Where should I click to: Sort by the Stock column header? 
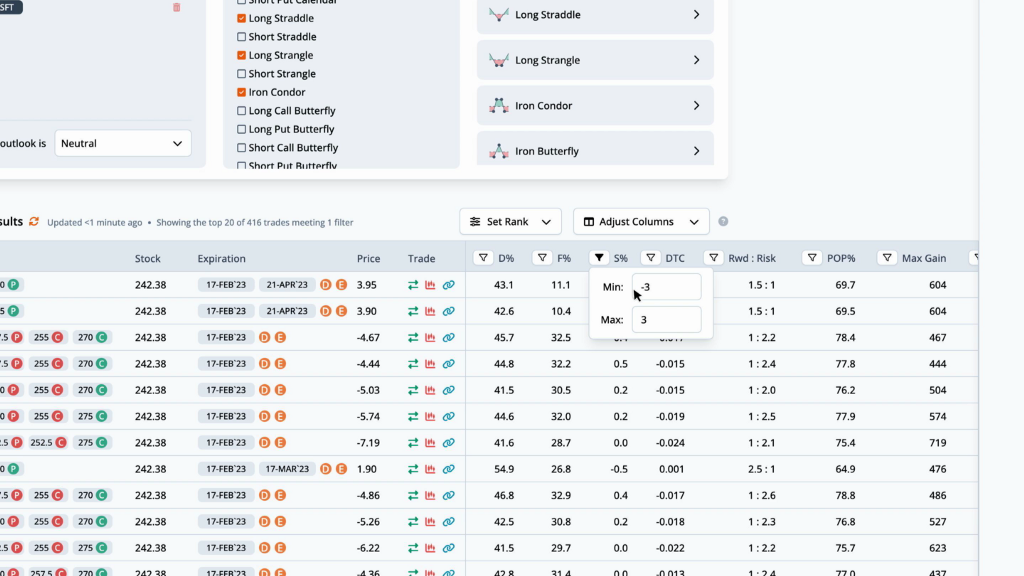[148, 259]
